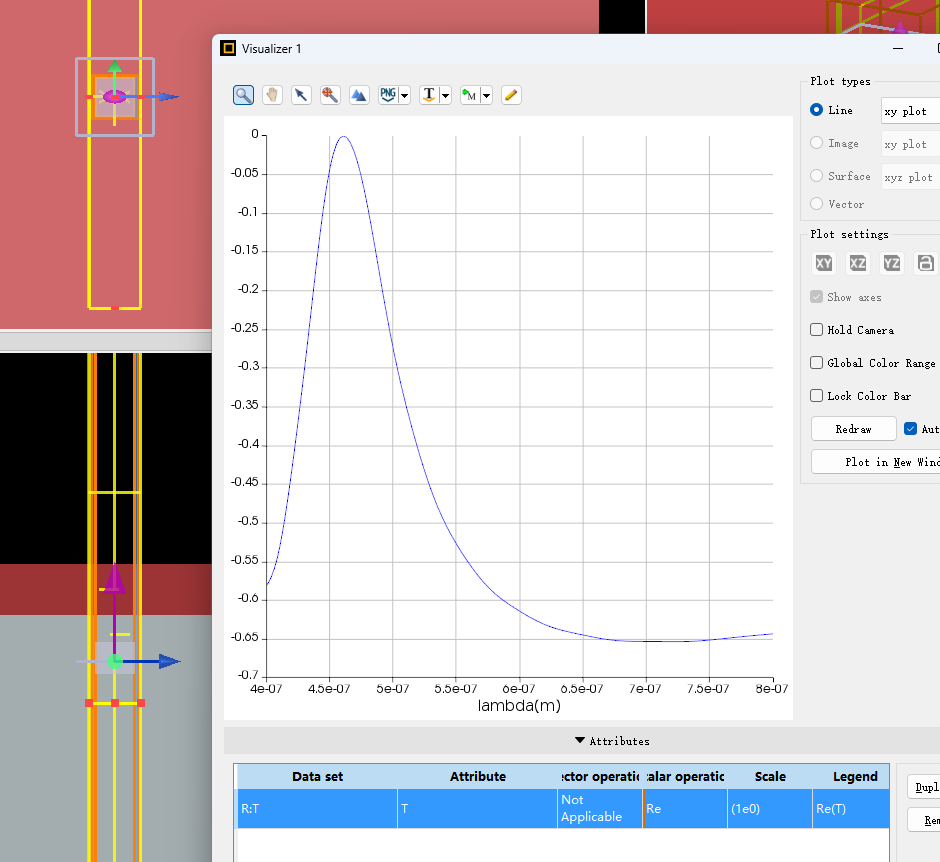Image resolution: width=940 pixels, height=862 pixels.
Task: Click the blue mountains image icon
Action: point(359,95)
